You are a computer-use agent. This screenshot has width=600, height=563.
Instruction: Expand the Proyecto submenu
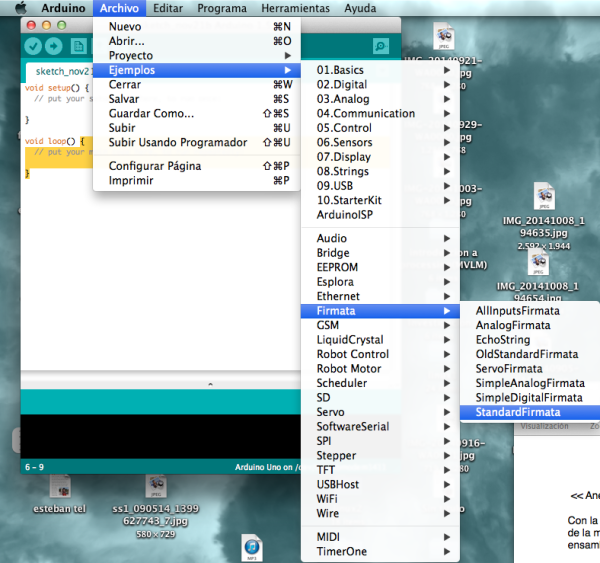pos(197,55)
